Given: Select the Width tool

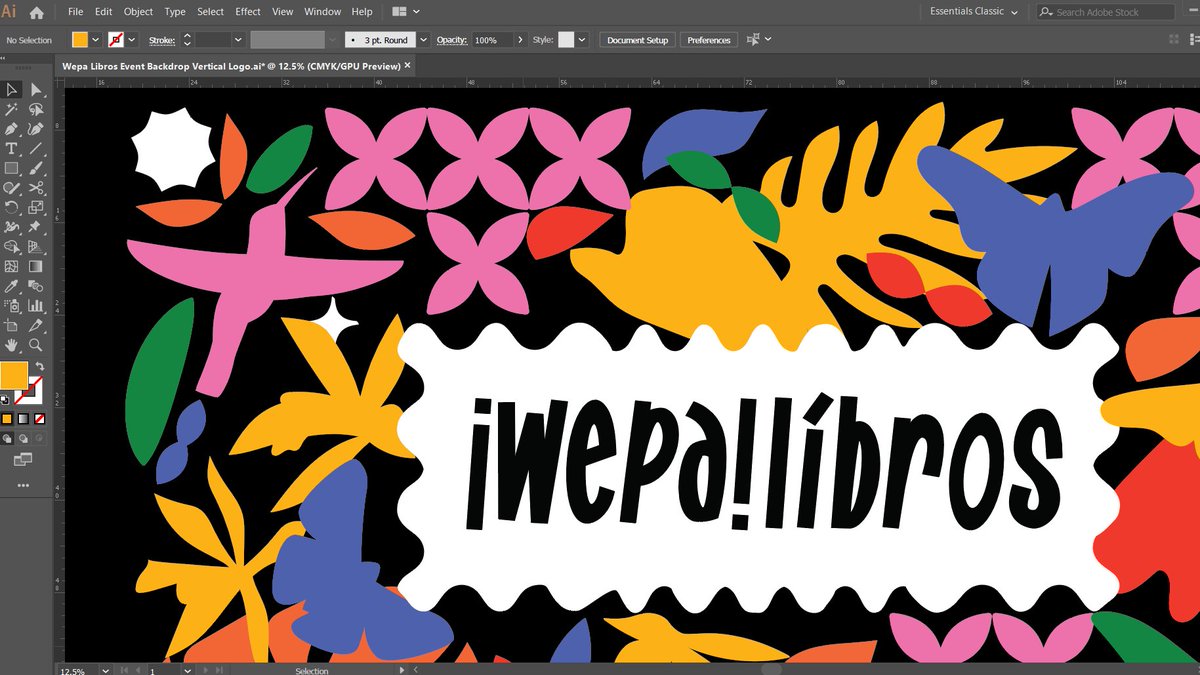Looking at the screenshot, I should pos(12,227).
